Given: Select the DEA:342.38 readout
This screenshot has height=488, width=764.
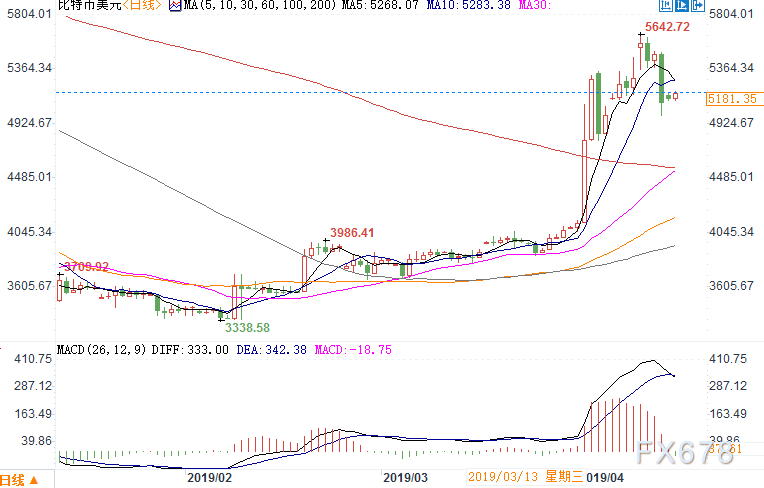Looking at the screenshot, I should coord(271,350).
